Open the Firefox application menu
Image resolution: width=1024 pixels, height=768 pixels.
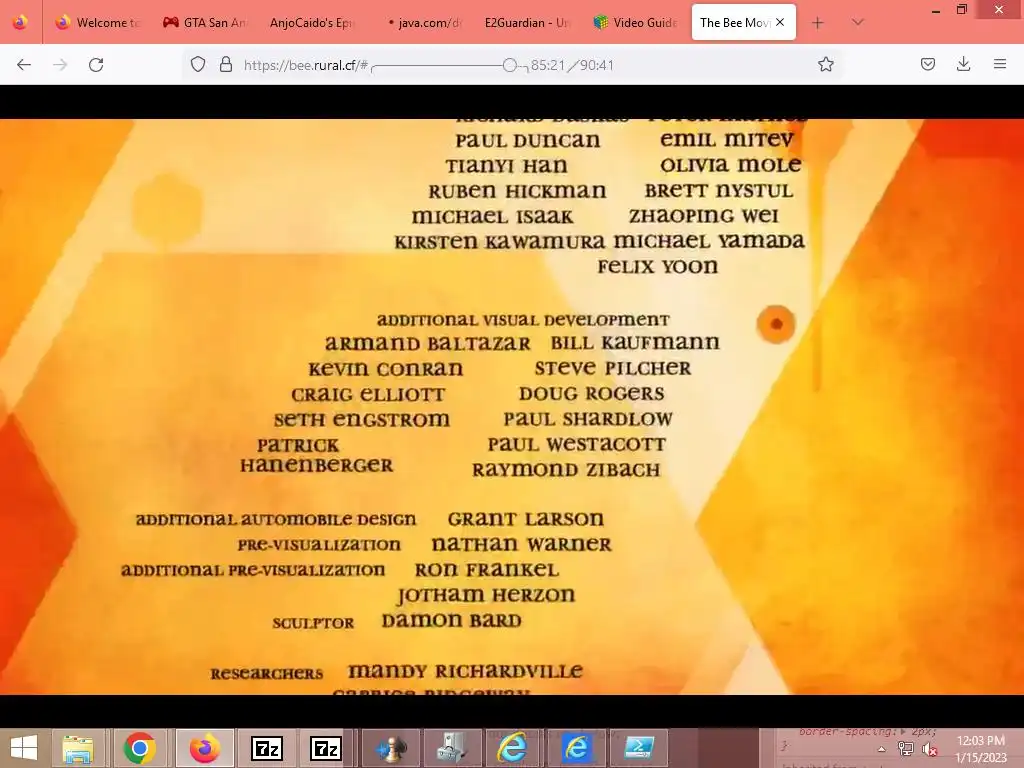point(1000,65)
